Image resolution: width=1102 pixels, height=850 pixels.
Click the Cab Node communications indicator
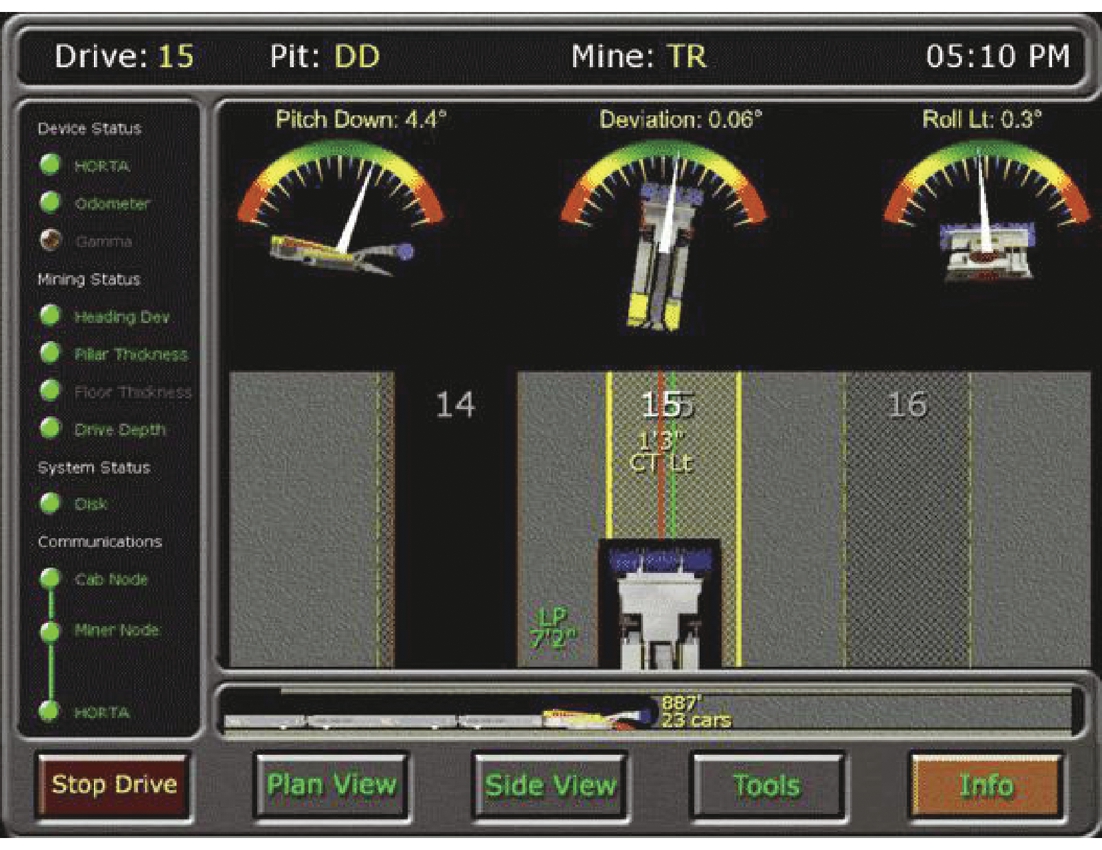tap(51, 579)
